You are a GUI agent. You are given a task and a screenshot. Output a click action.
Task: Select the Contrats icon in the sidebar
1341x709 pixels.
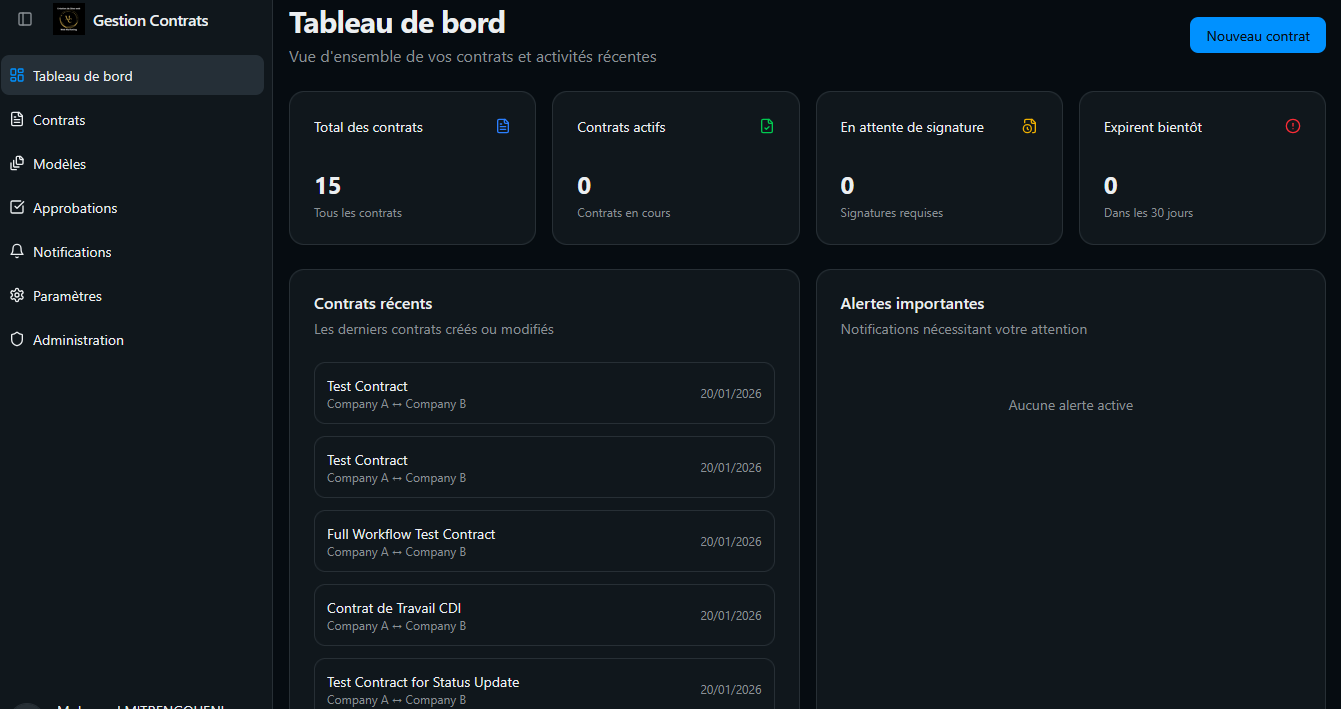point(16,119)
